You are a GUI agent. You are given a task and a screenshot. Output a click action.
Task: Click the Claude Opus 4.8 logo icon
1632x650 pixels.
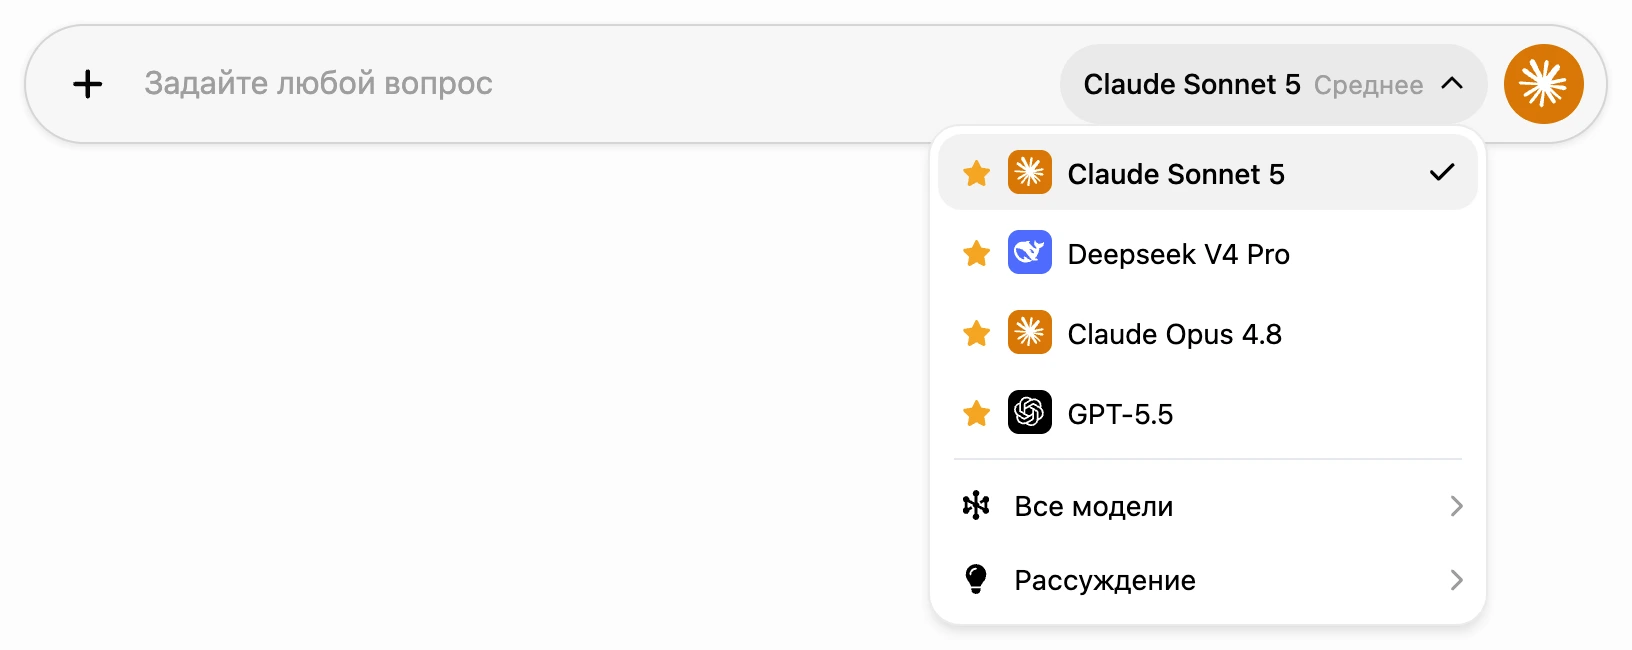click(1029, 332)
